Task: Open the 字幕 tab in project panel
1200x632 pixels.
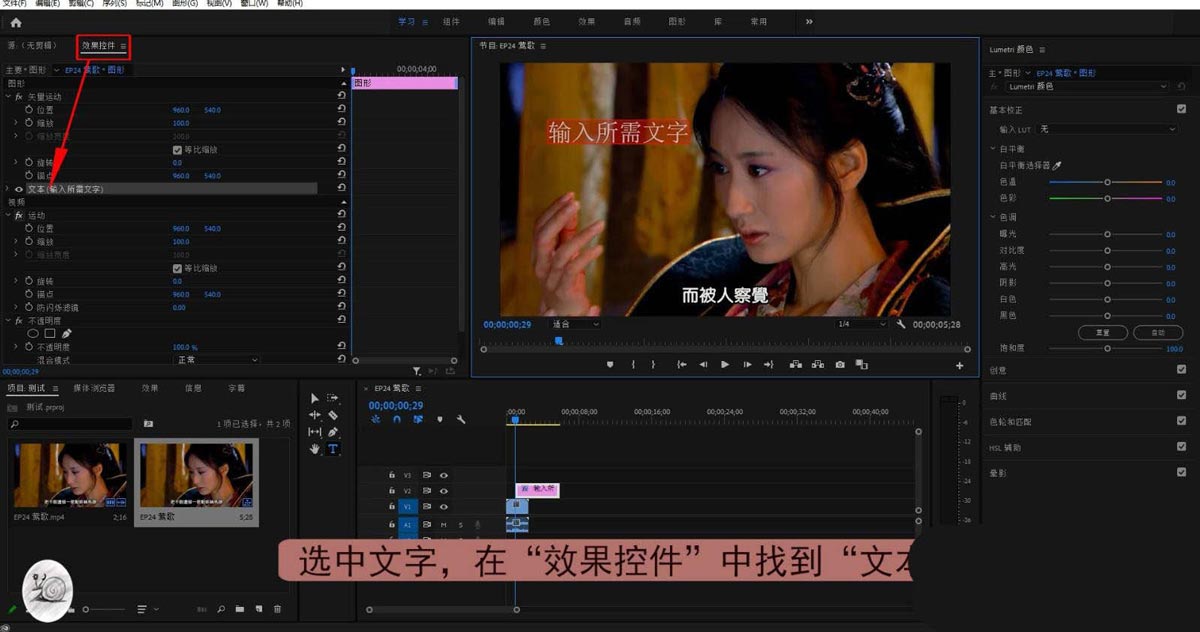Action: tap(236, 388)
